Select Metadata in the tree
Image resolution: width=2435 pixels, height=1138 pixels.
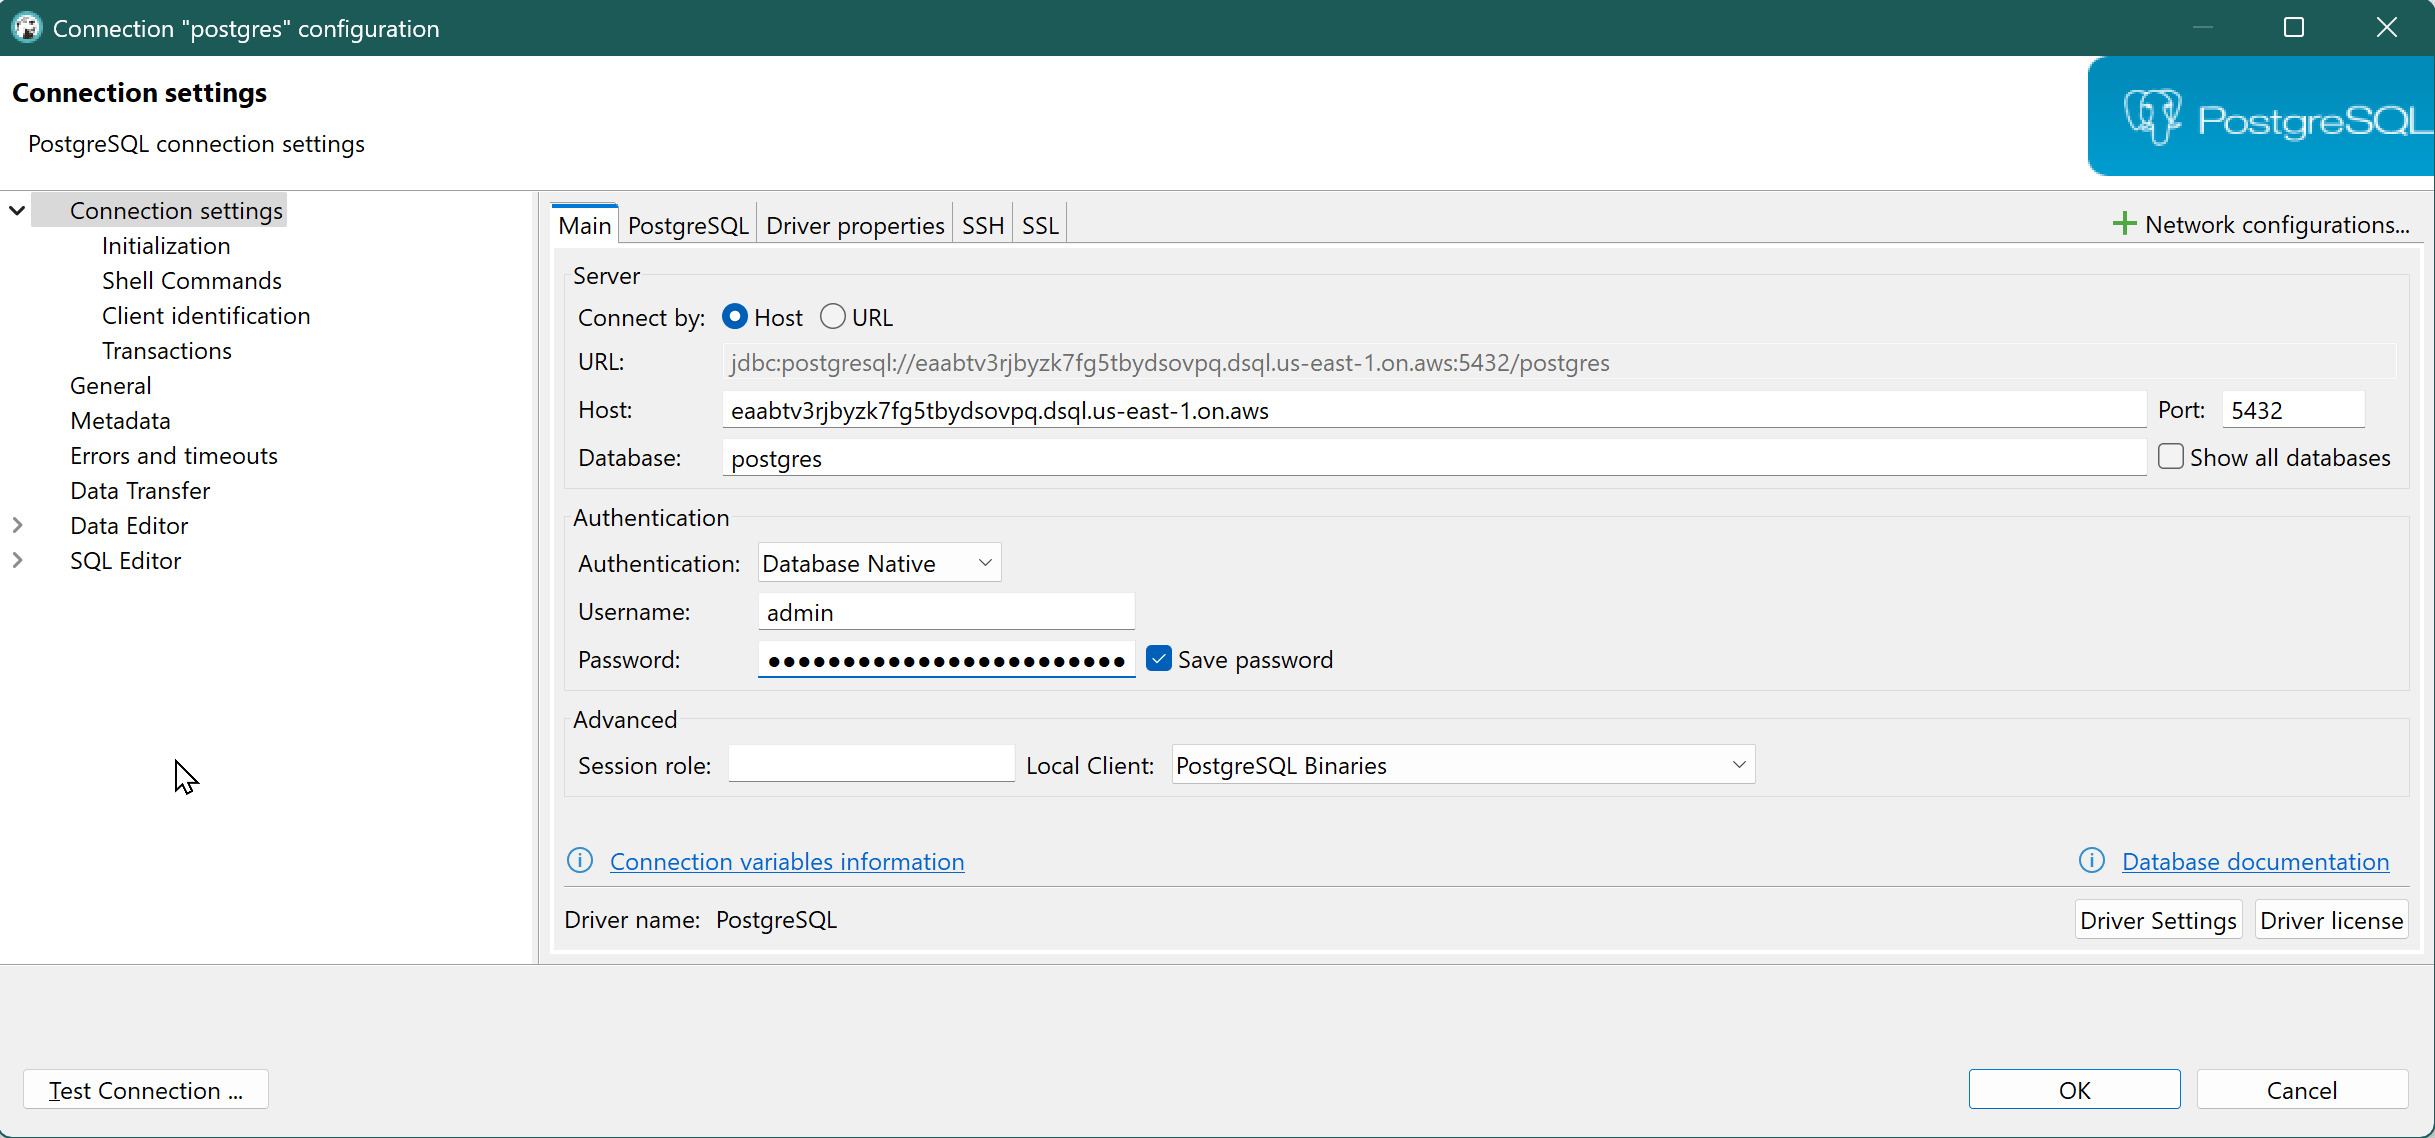coord(120,420)
